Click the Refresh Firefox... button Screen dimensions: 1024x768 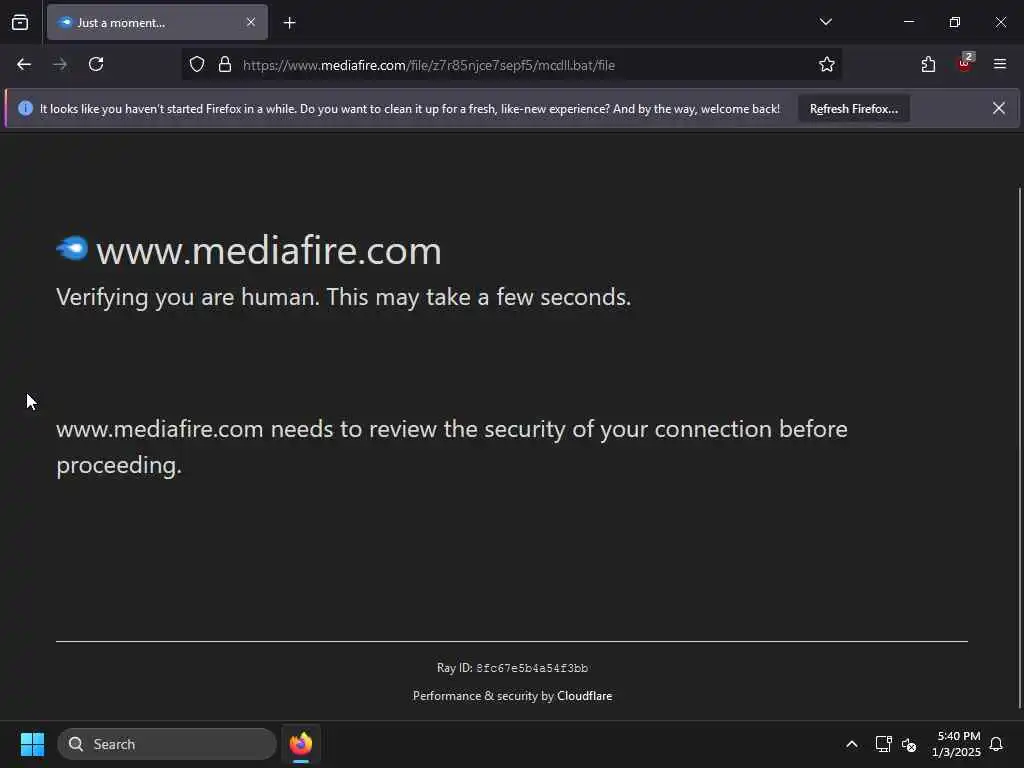pos(854,109)
